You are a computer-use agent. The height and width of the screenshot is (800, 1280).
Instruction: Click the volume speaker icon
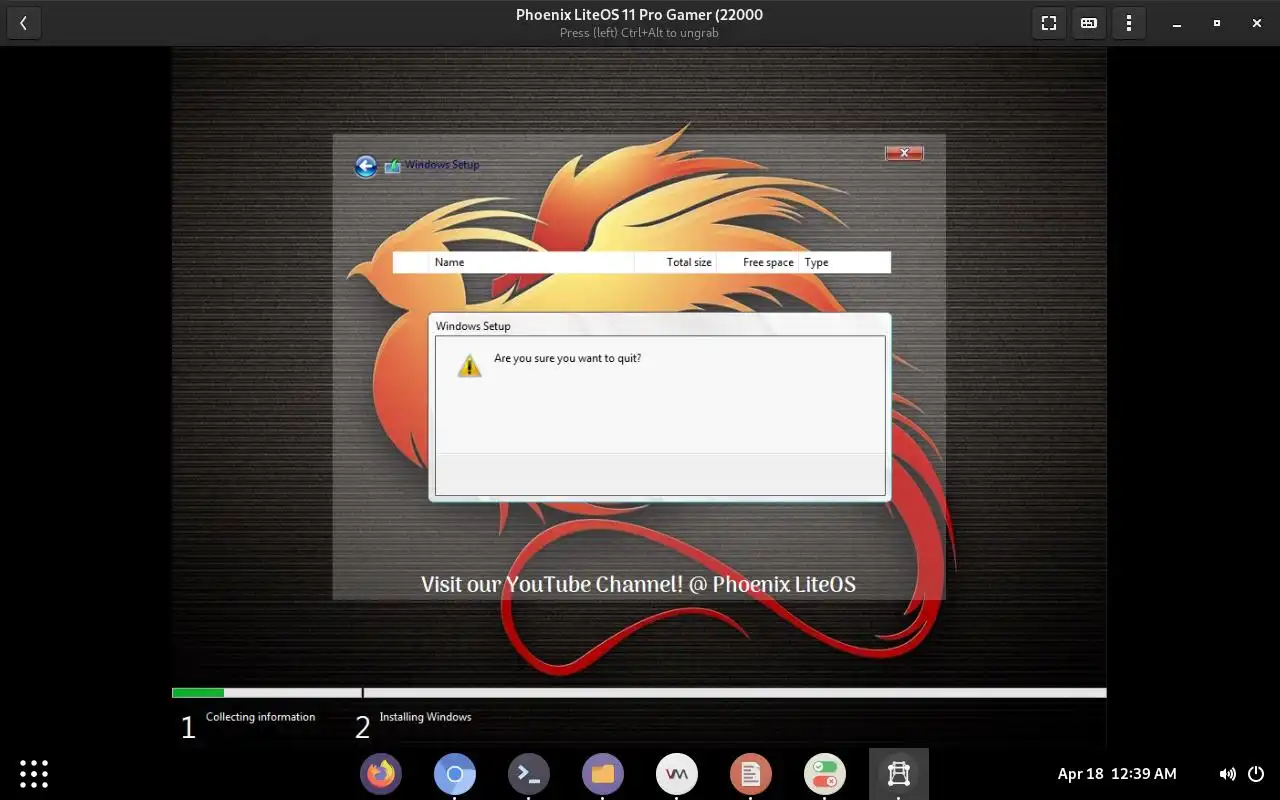pos(1227,774)
